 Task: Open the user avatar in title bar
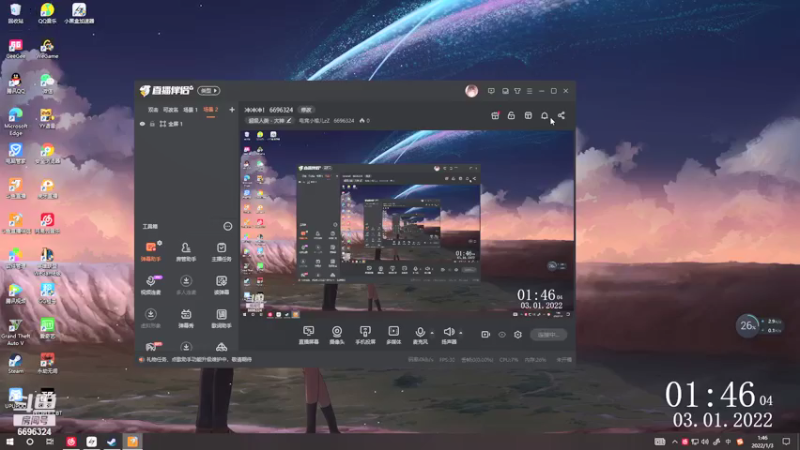pos(471,91)
